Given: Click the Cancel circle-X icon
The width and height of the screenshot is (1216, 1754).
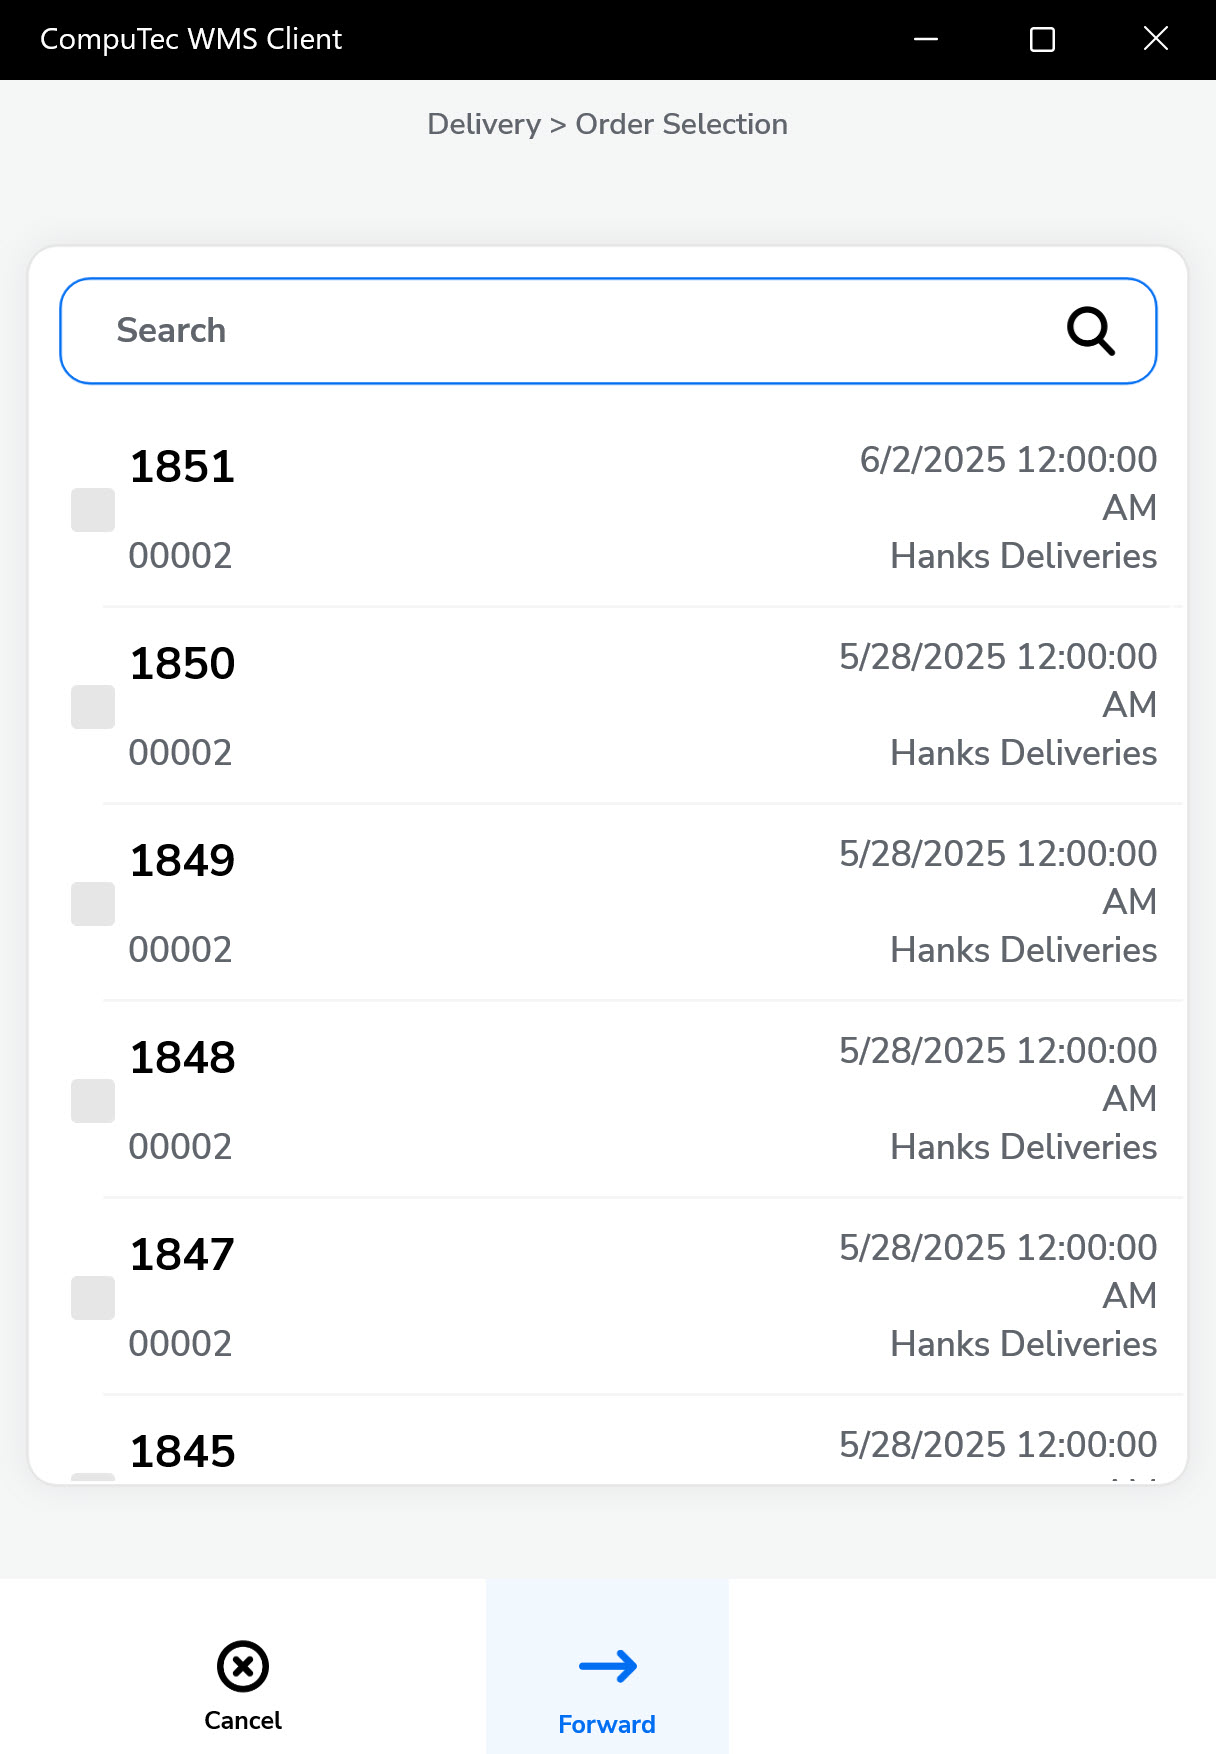Looking at the screenshot, I should 243,1666.
